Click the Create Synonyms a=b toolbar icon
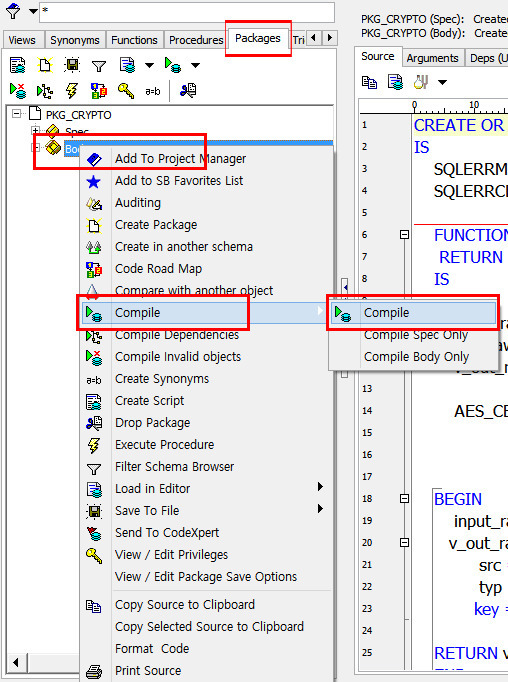508x682 pixels. [153, 91]
